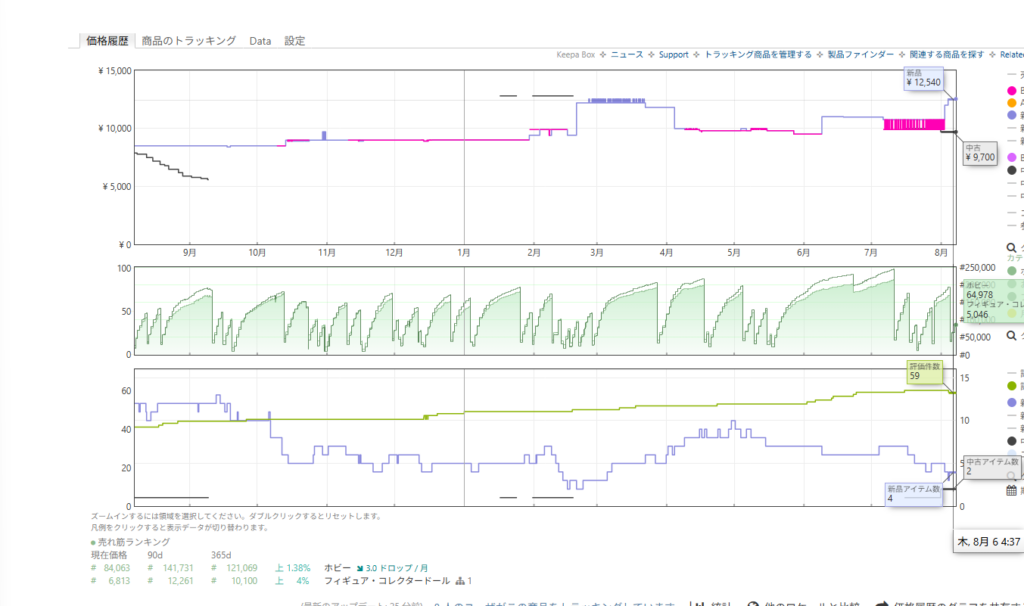Click フィギュア・コレクタードール category label
Image resolution: width=1024 pixels, height=606 pixels.
tap(387, 581)
